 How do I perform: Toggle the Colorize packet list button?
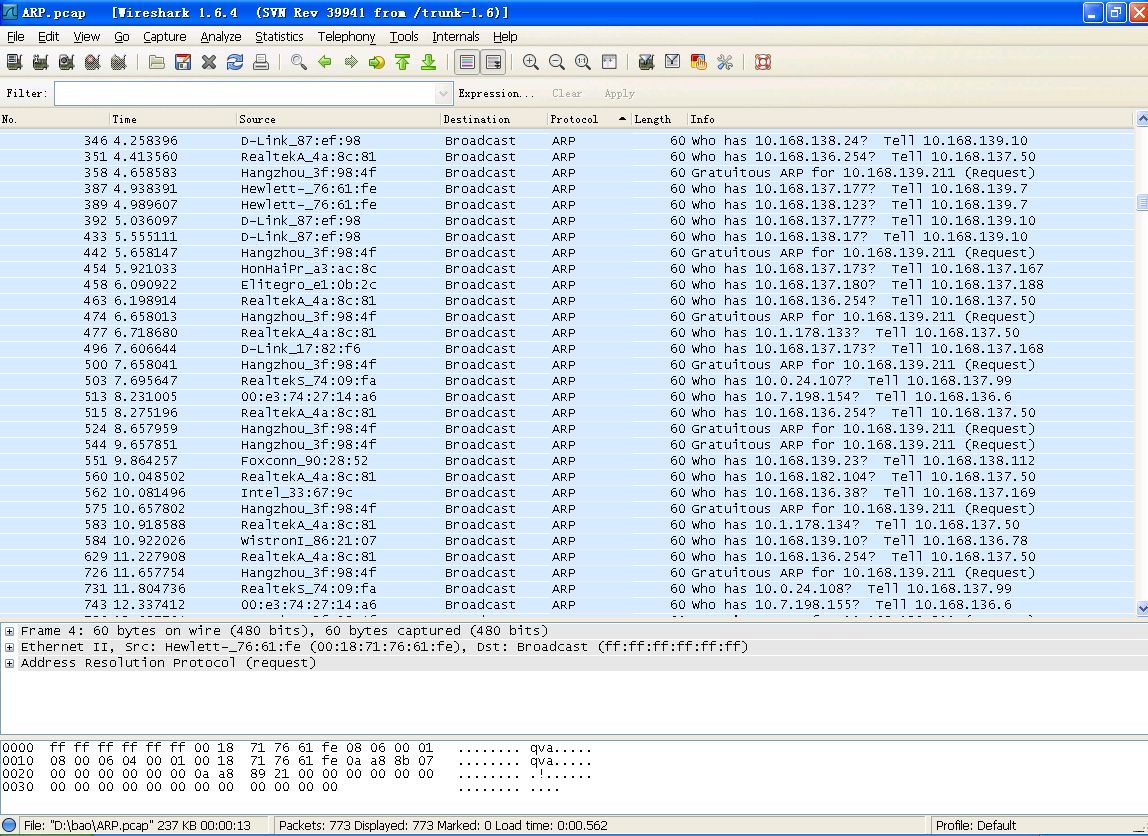pyautogui.click(x=467, y=62)
